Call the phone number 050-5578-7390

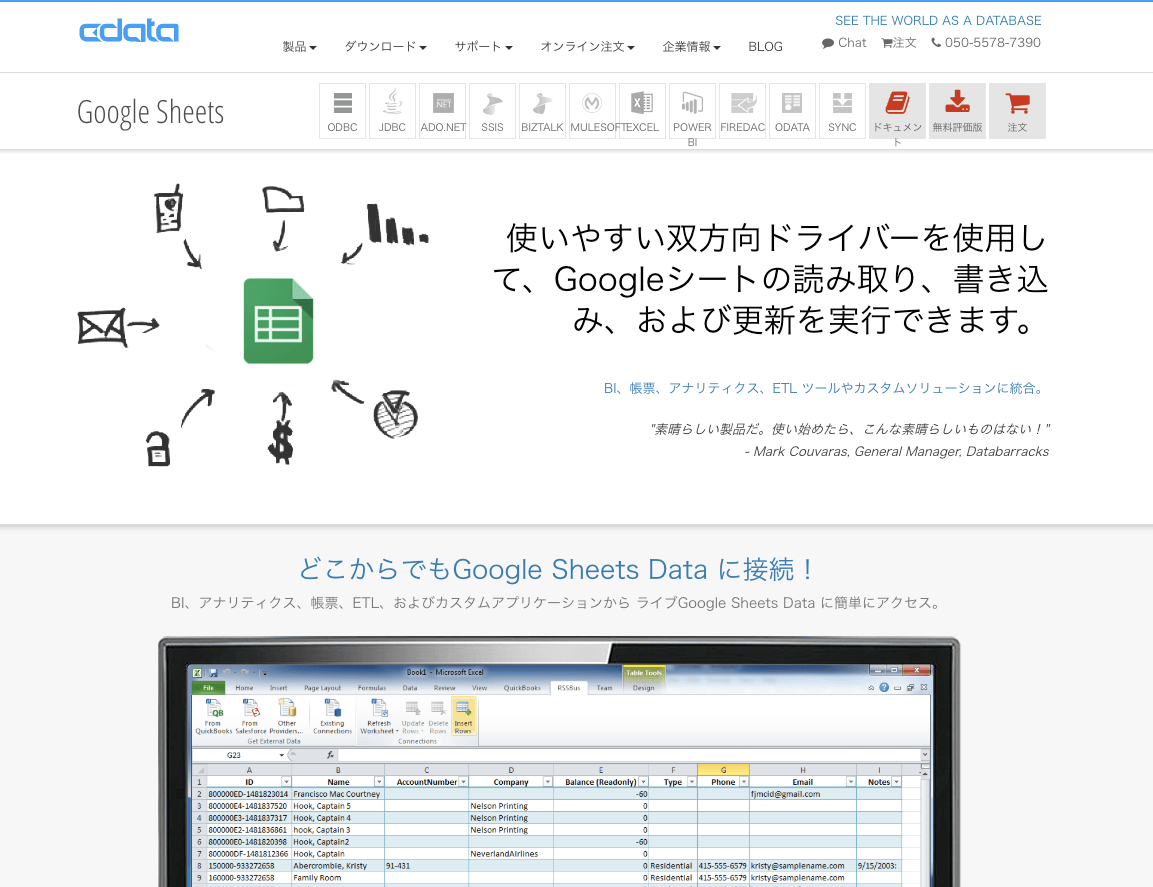pos(986,43)
